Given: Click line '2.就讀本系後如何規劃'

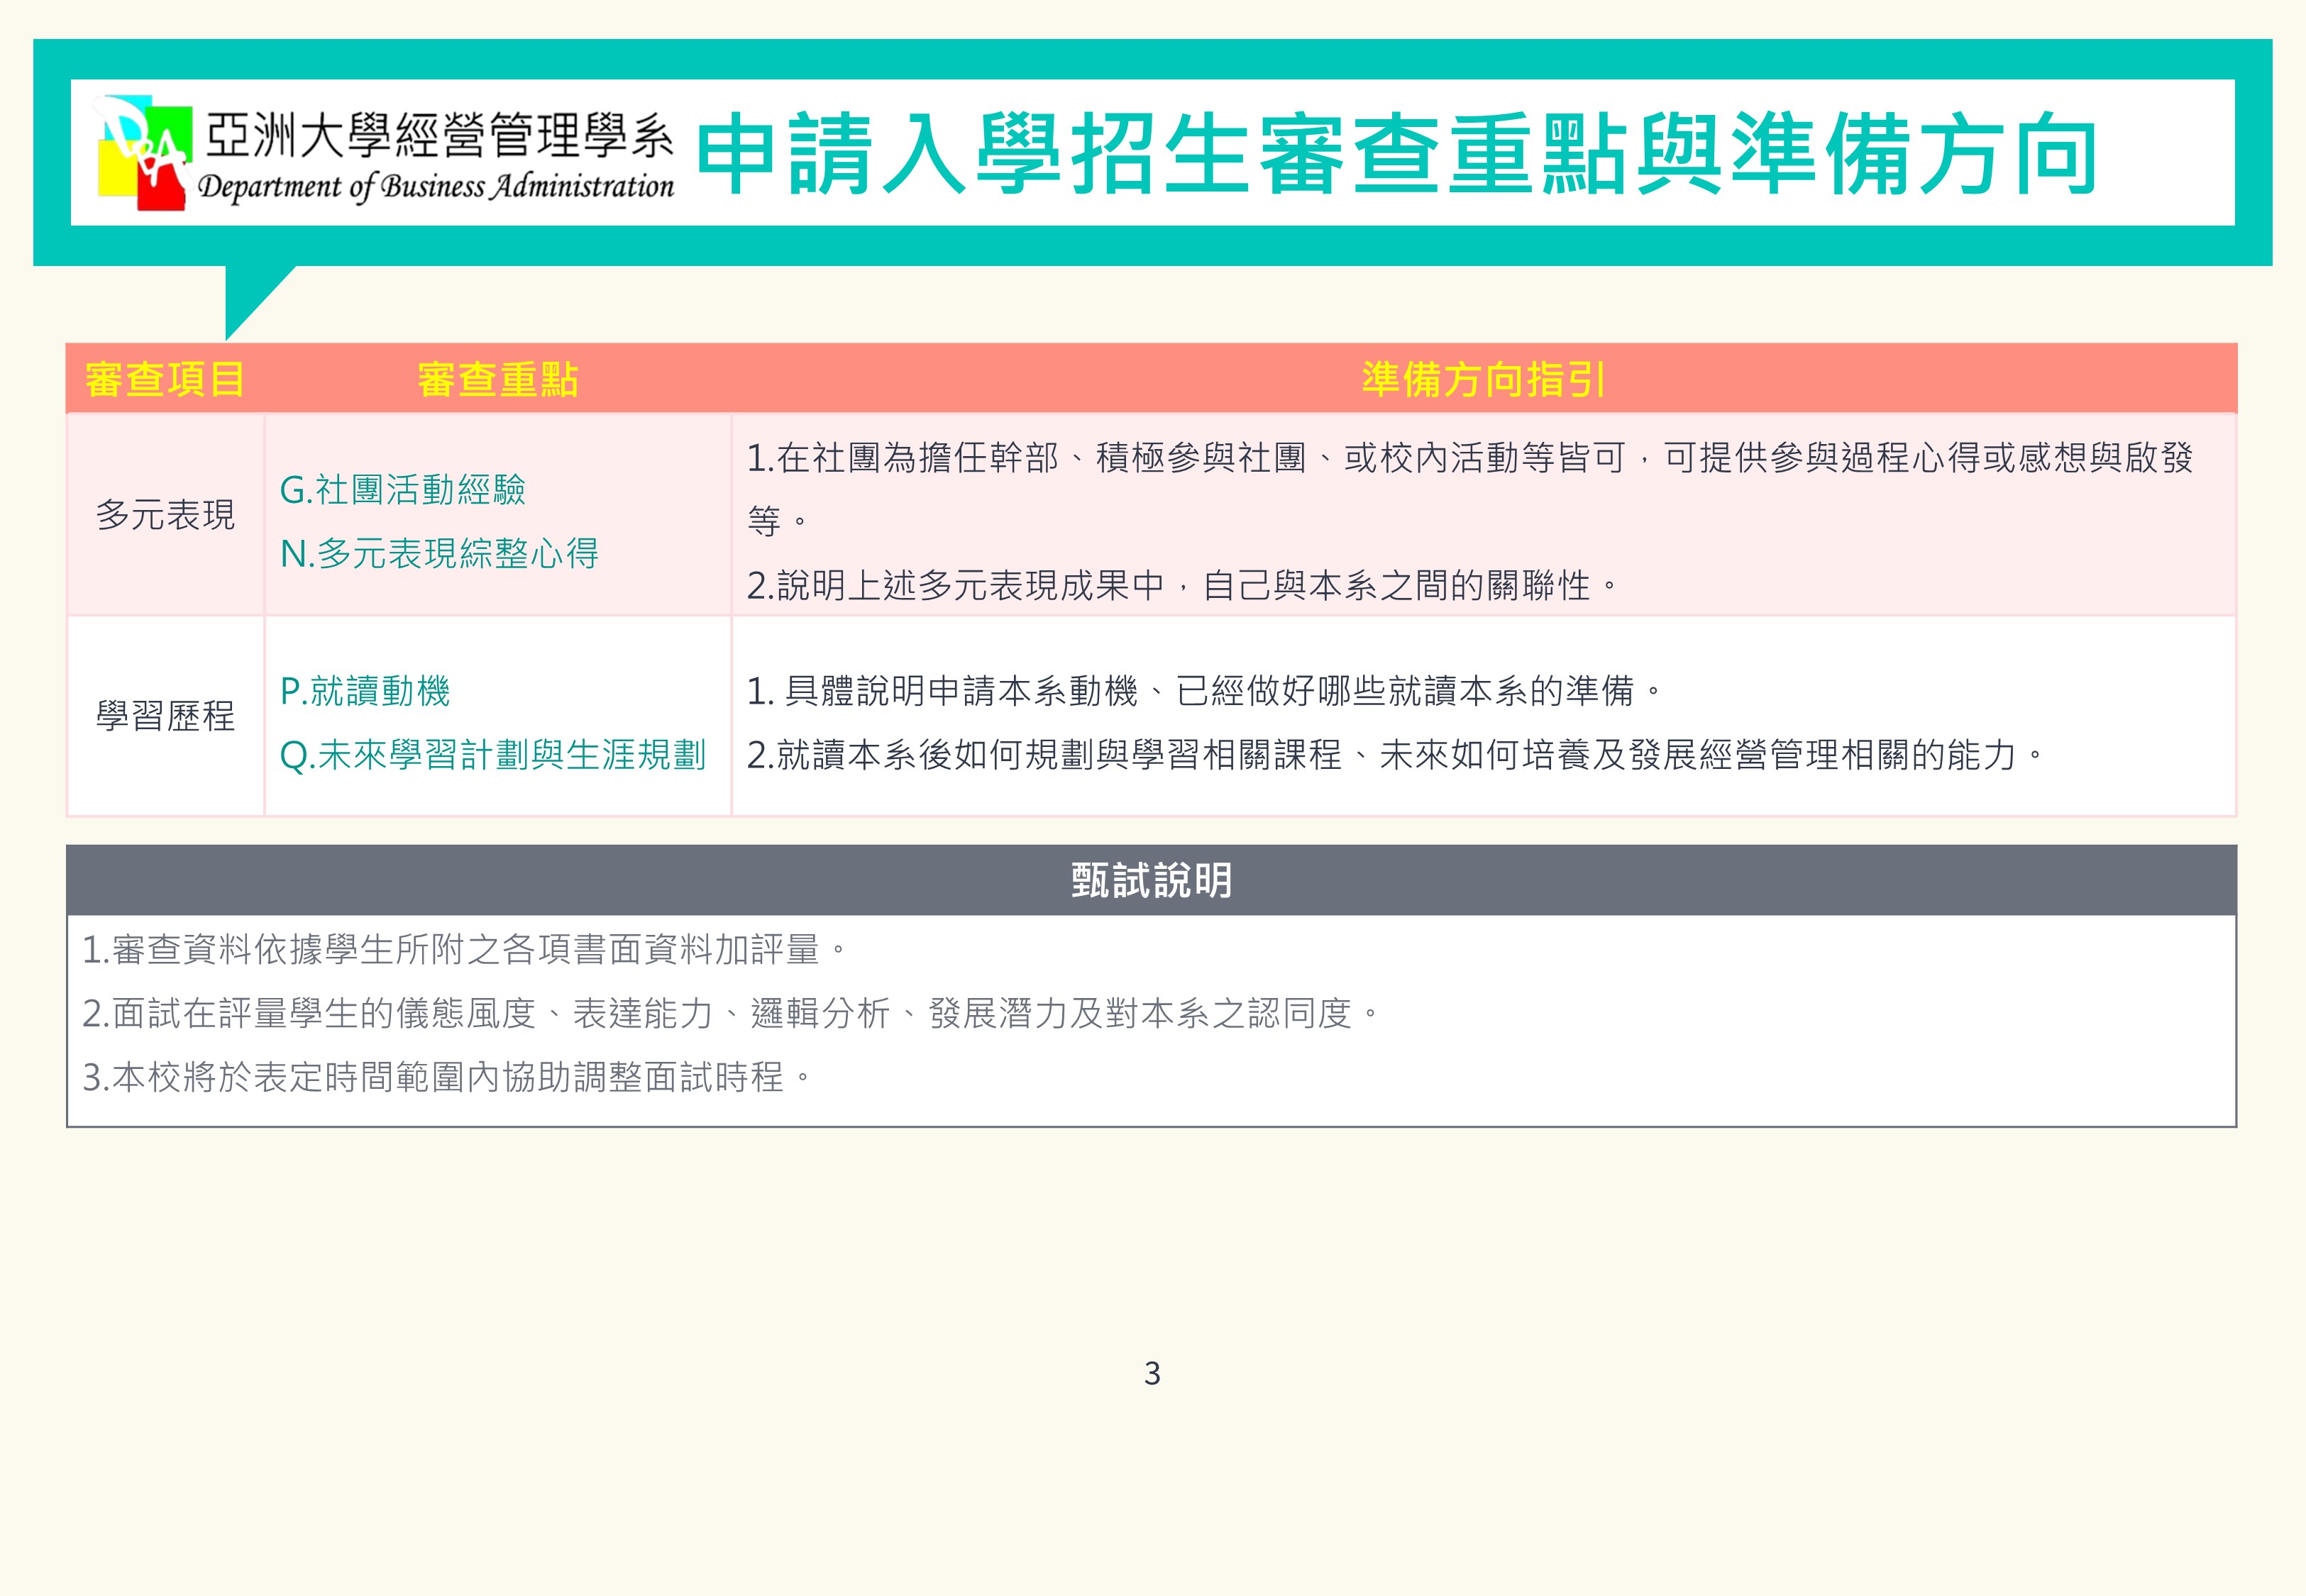Looking at the screenshot, I should (1396, 755).
